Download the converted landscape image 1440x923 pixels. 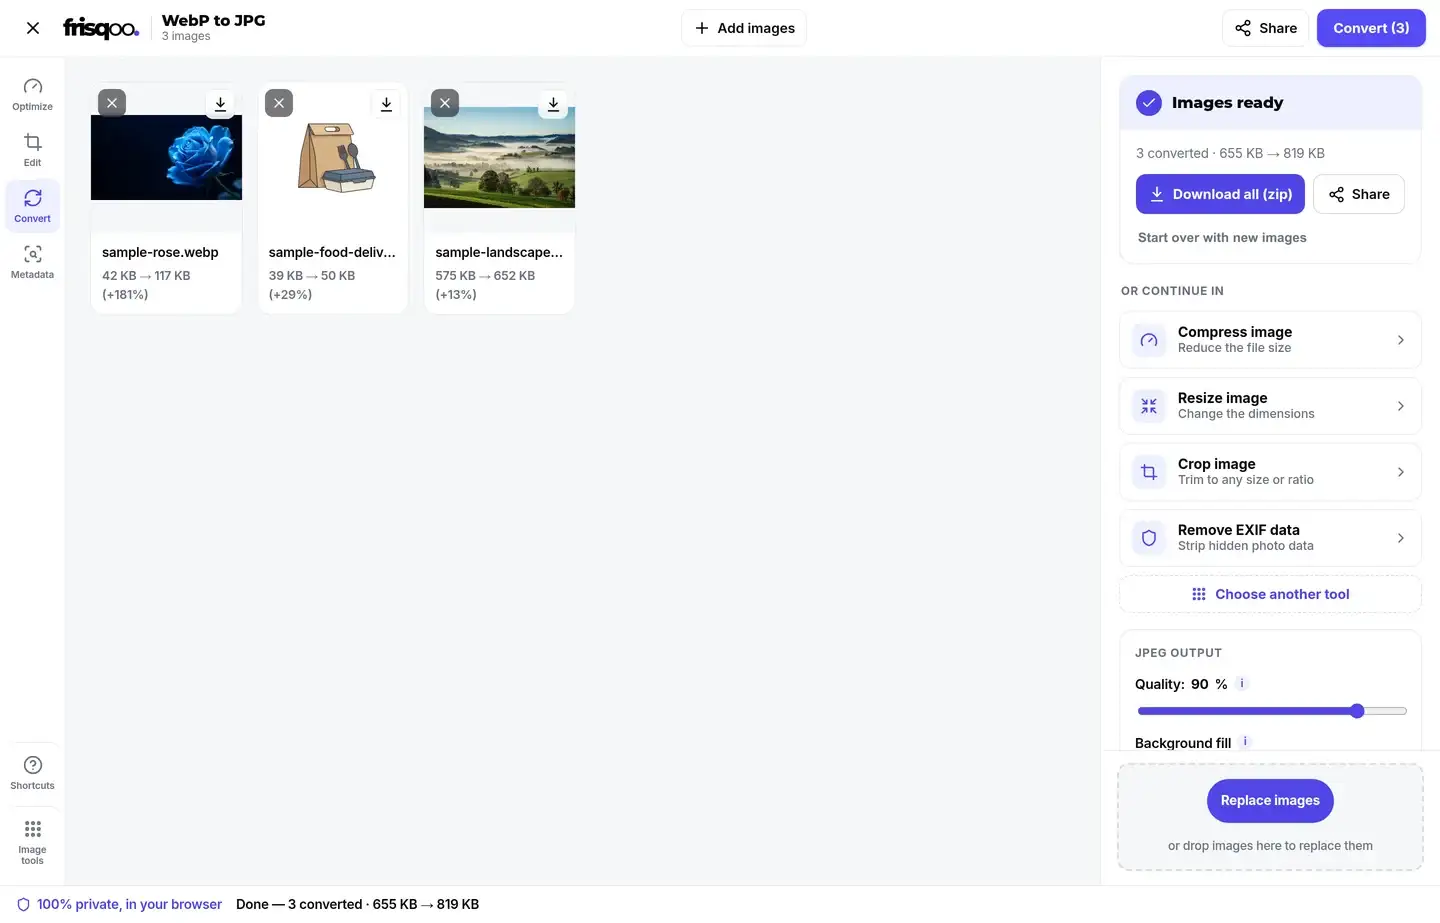553,103
